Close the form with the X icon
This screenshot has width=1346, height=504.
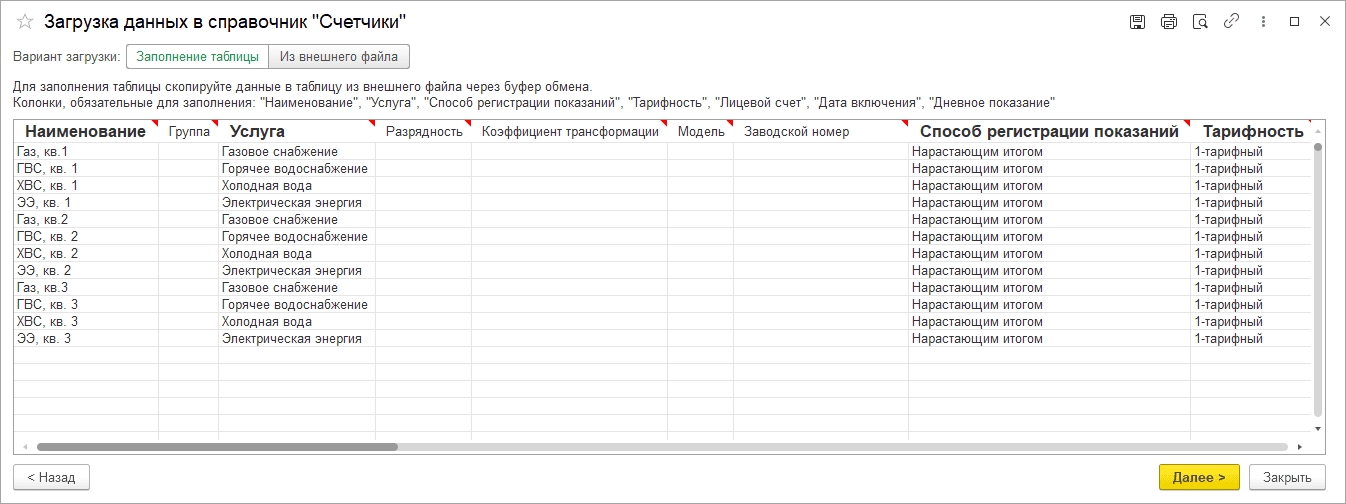(1324, 22)
